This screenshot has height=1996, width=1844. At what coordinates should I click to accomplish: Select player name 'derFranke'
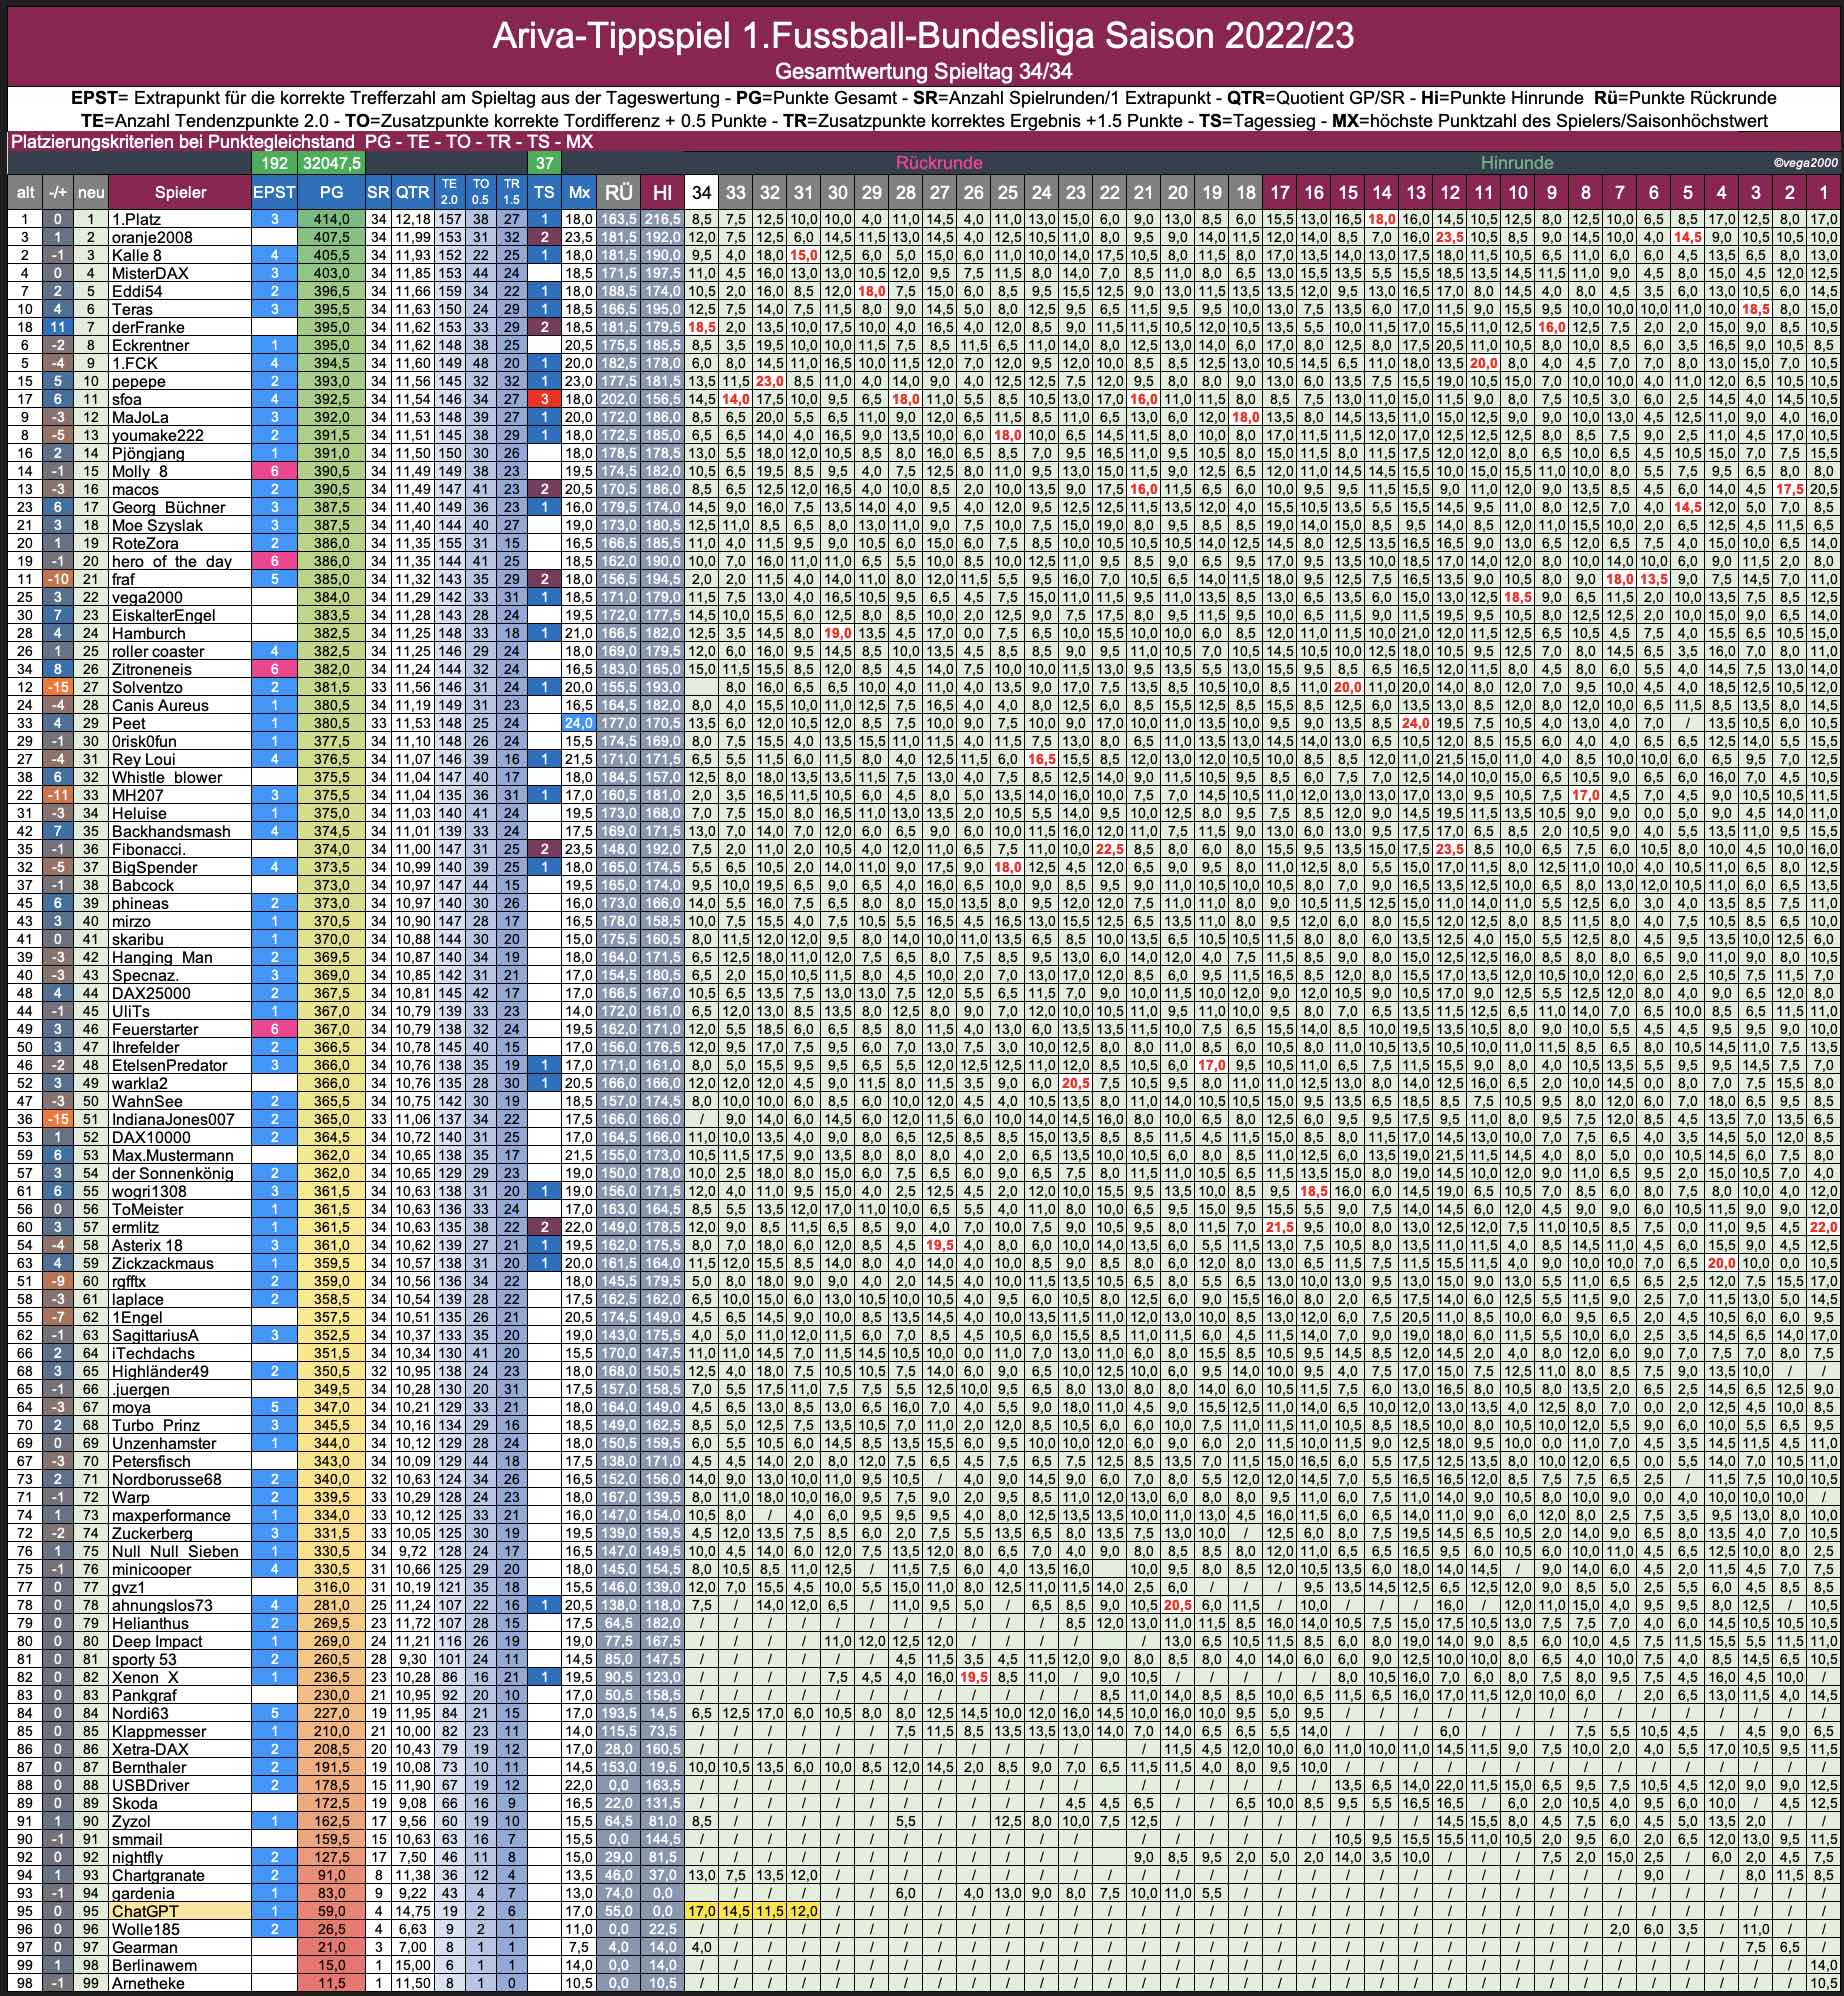(x=148, y=327)
